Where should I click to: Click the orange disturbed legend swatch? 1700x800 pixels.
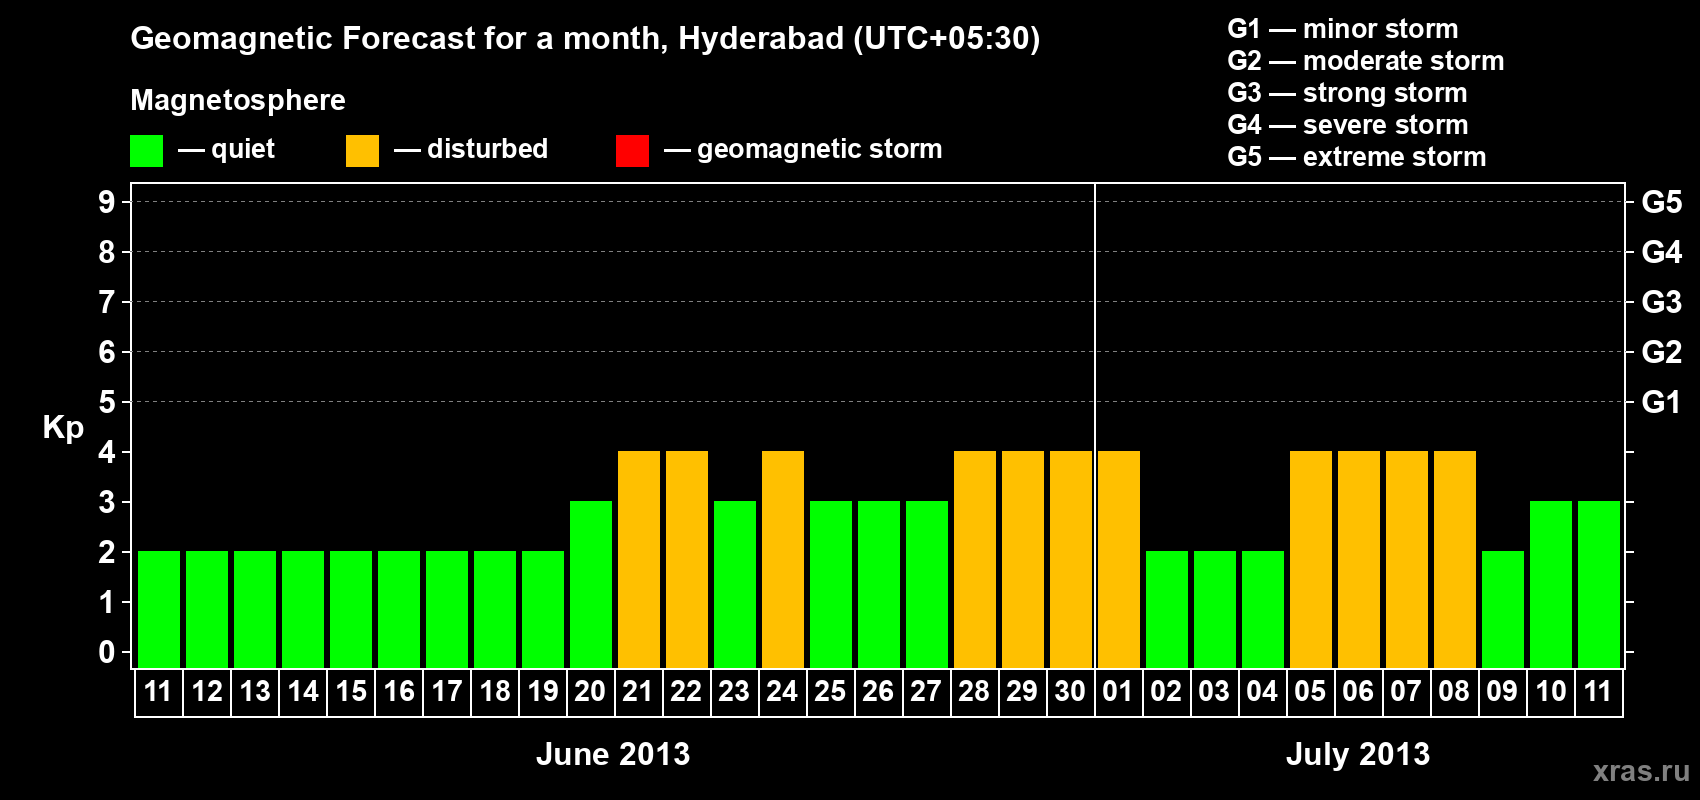click(362, 151)
